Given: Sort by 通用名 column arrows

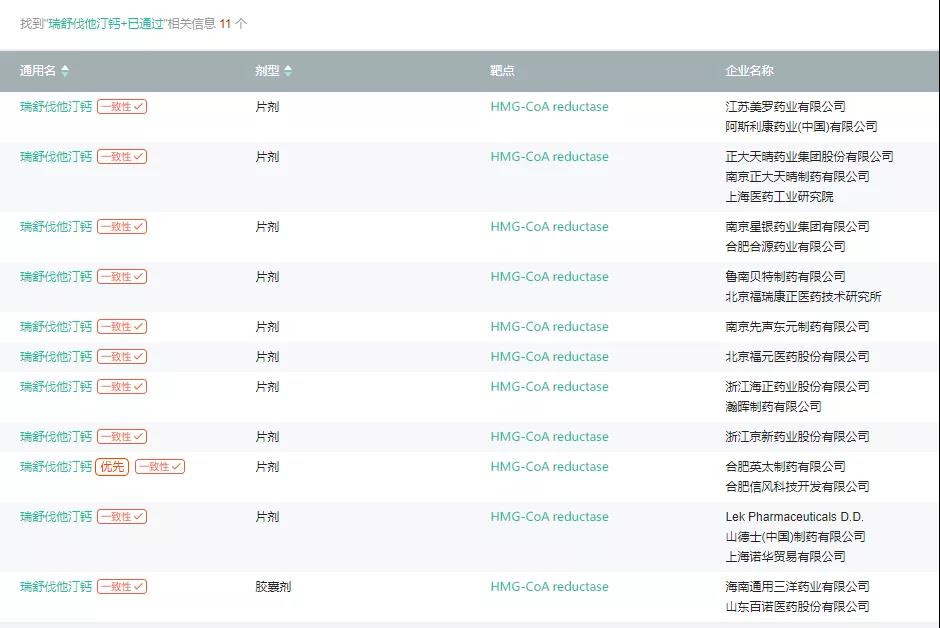Looking at the screenshot, I should coord(65,71).
